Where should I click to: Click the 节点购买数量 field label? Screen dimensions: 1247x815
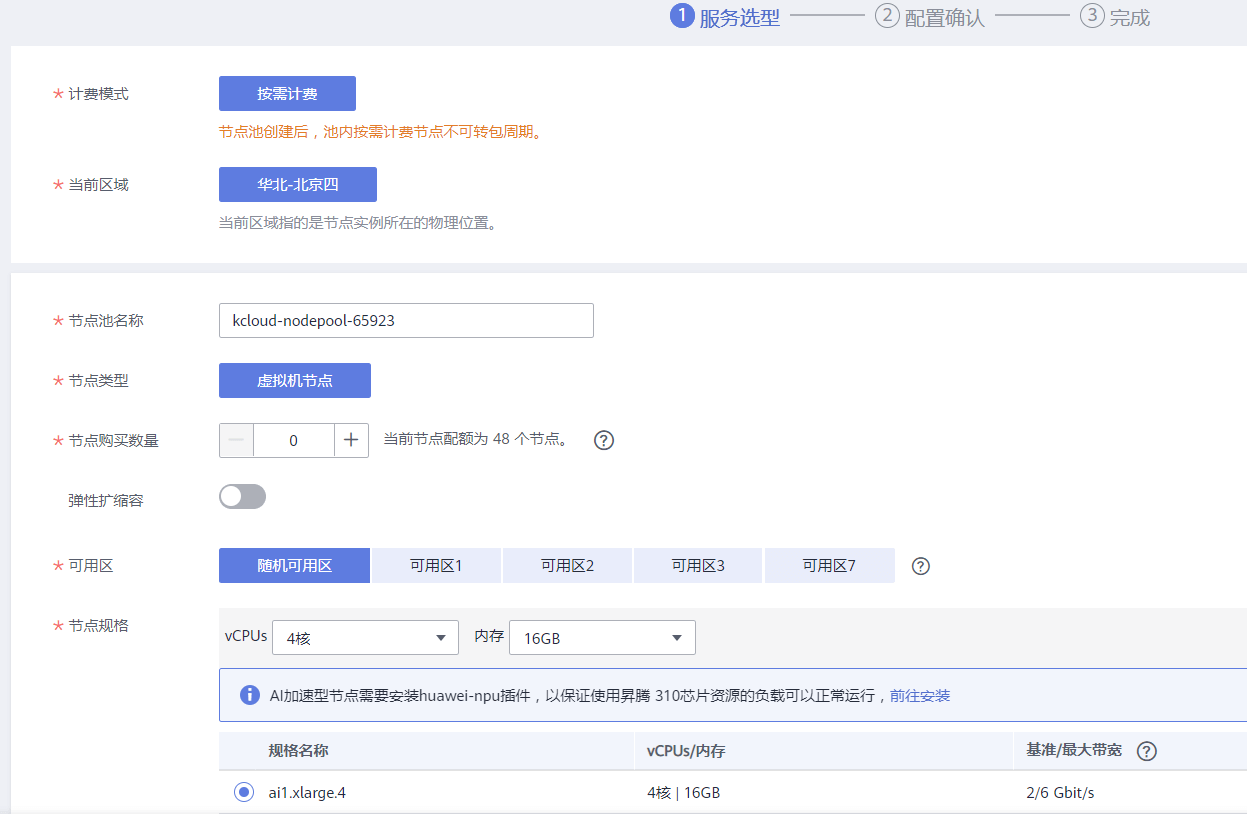(113, 440)
